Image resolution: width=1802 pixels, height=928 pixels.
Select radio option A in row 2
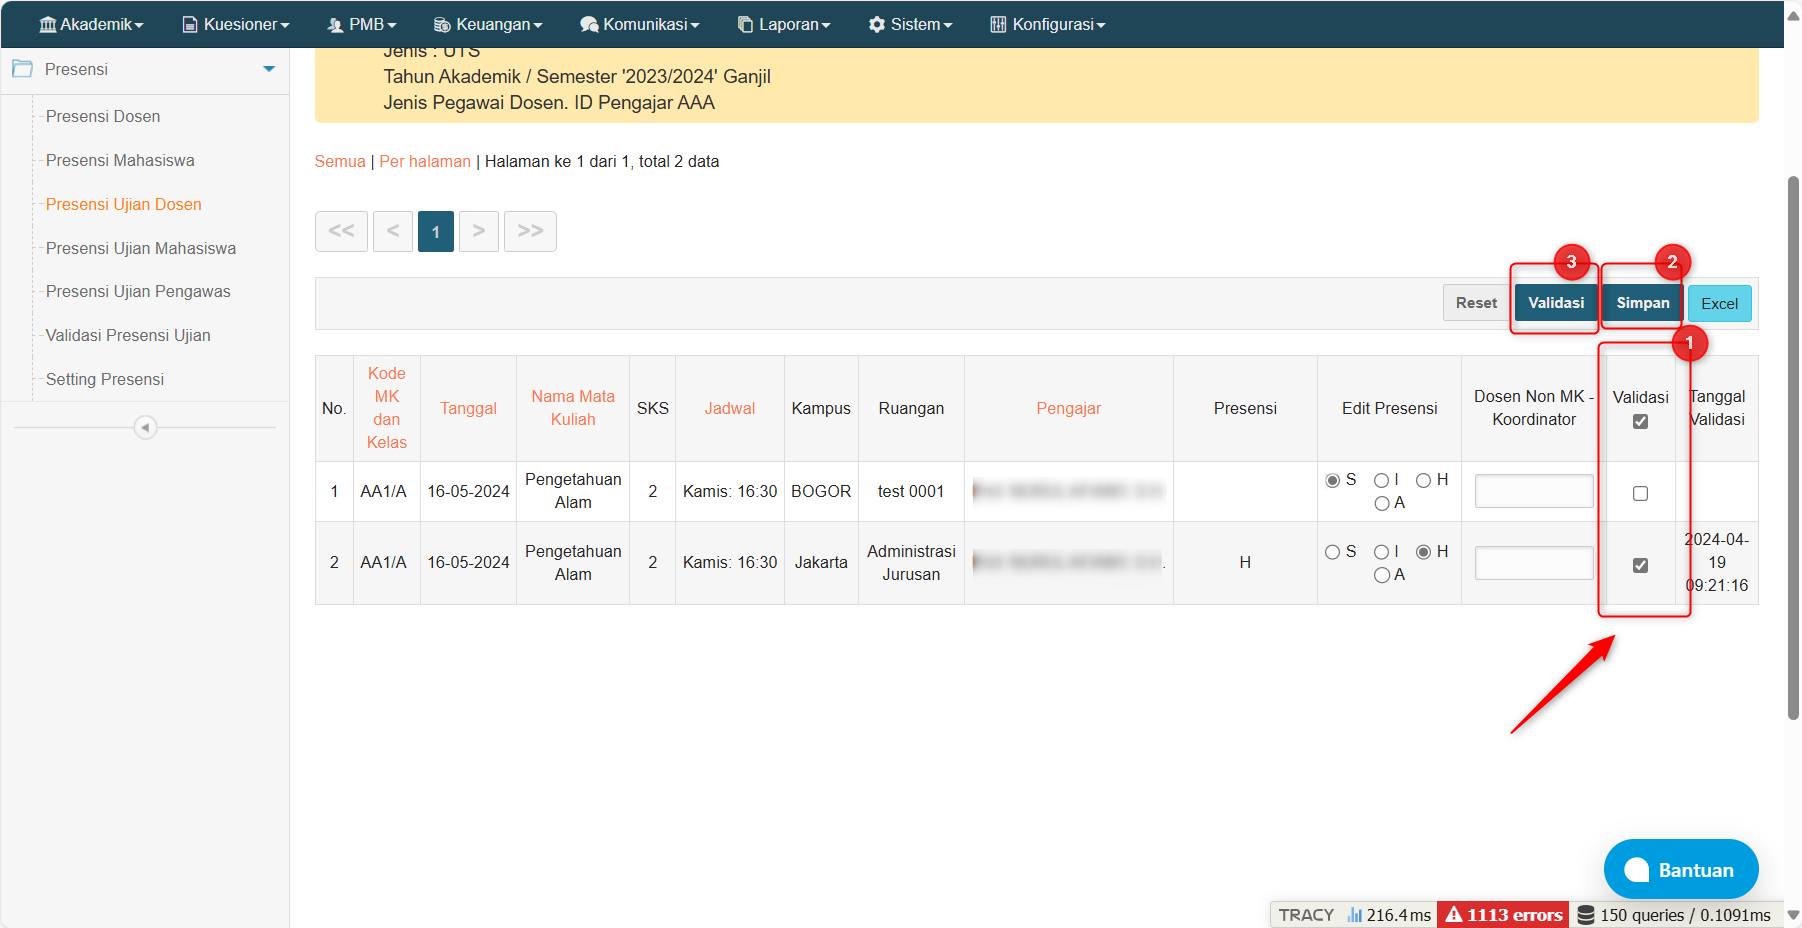click(1382, 575)
